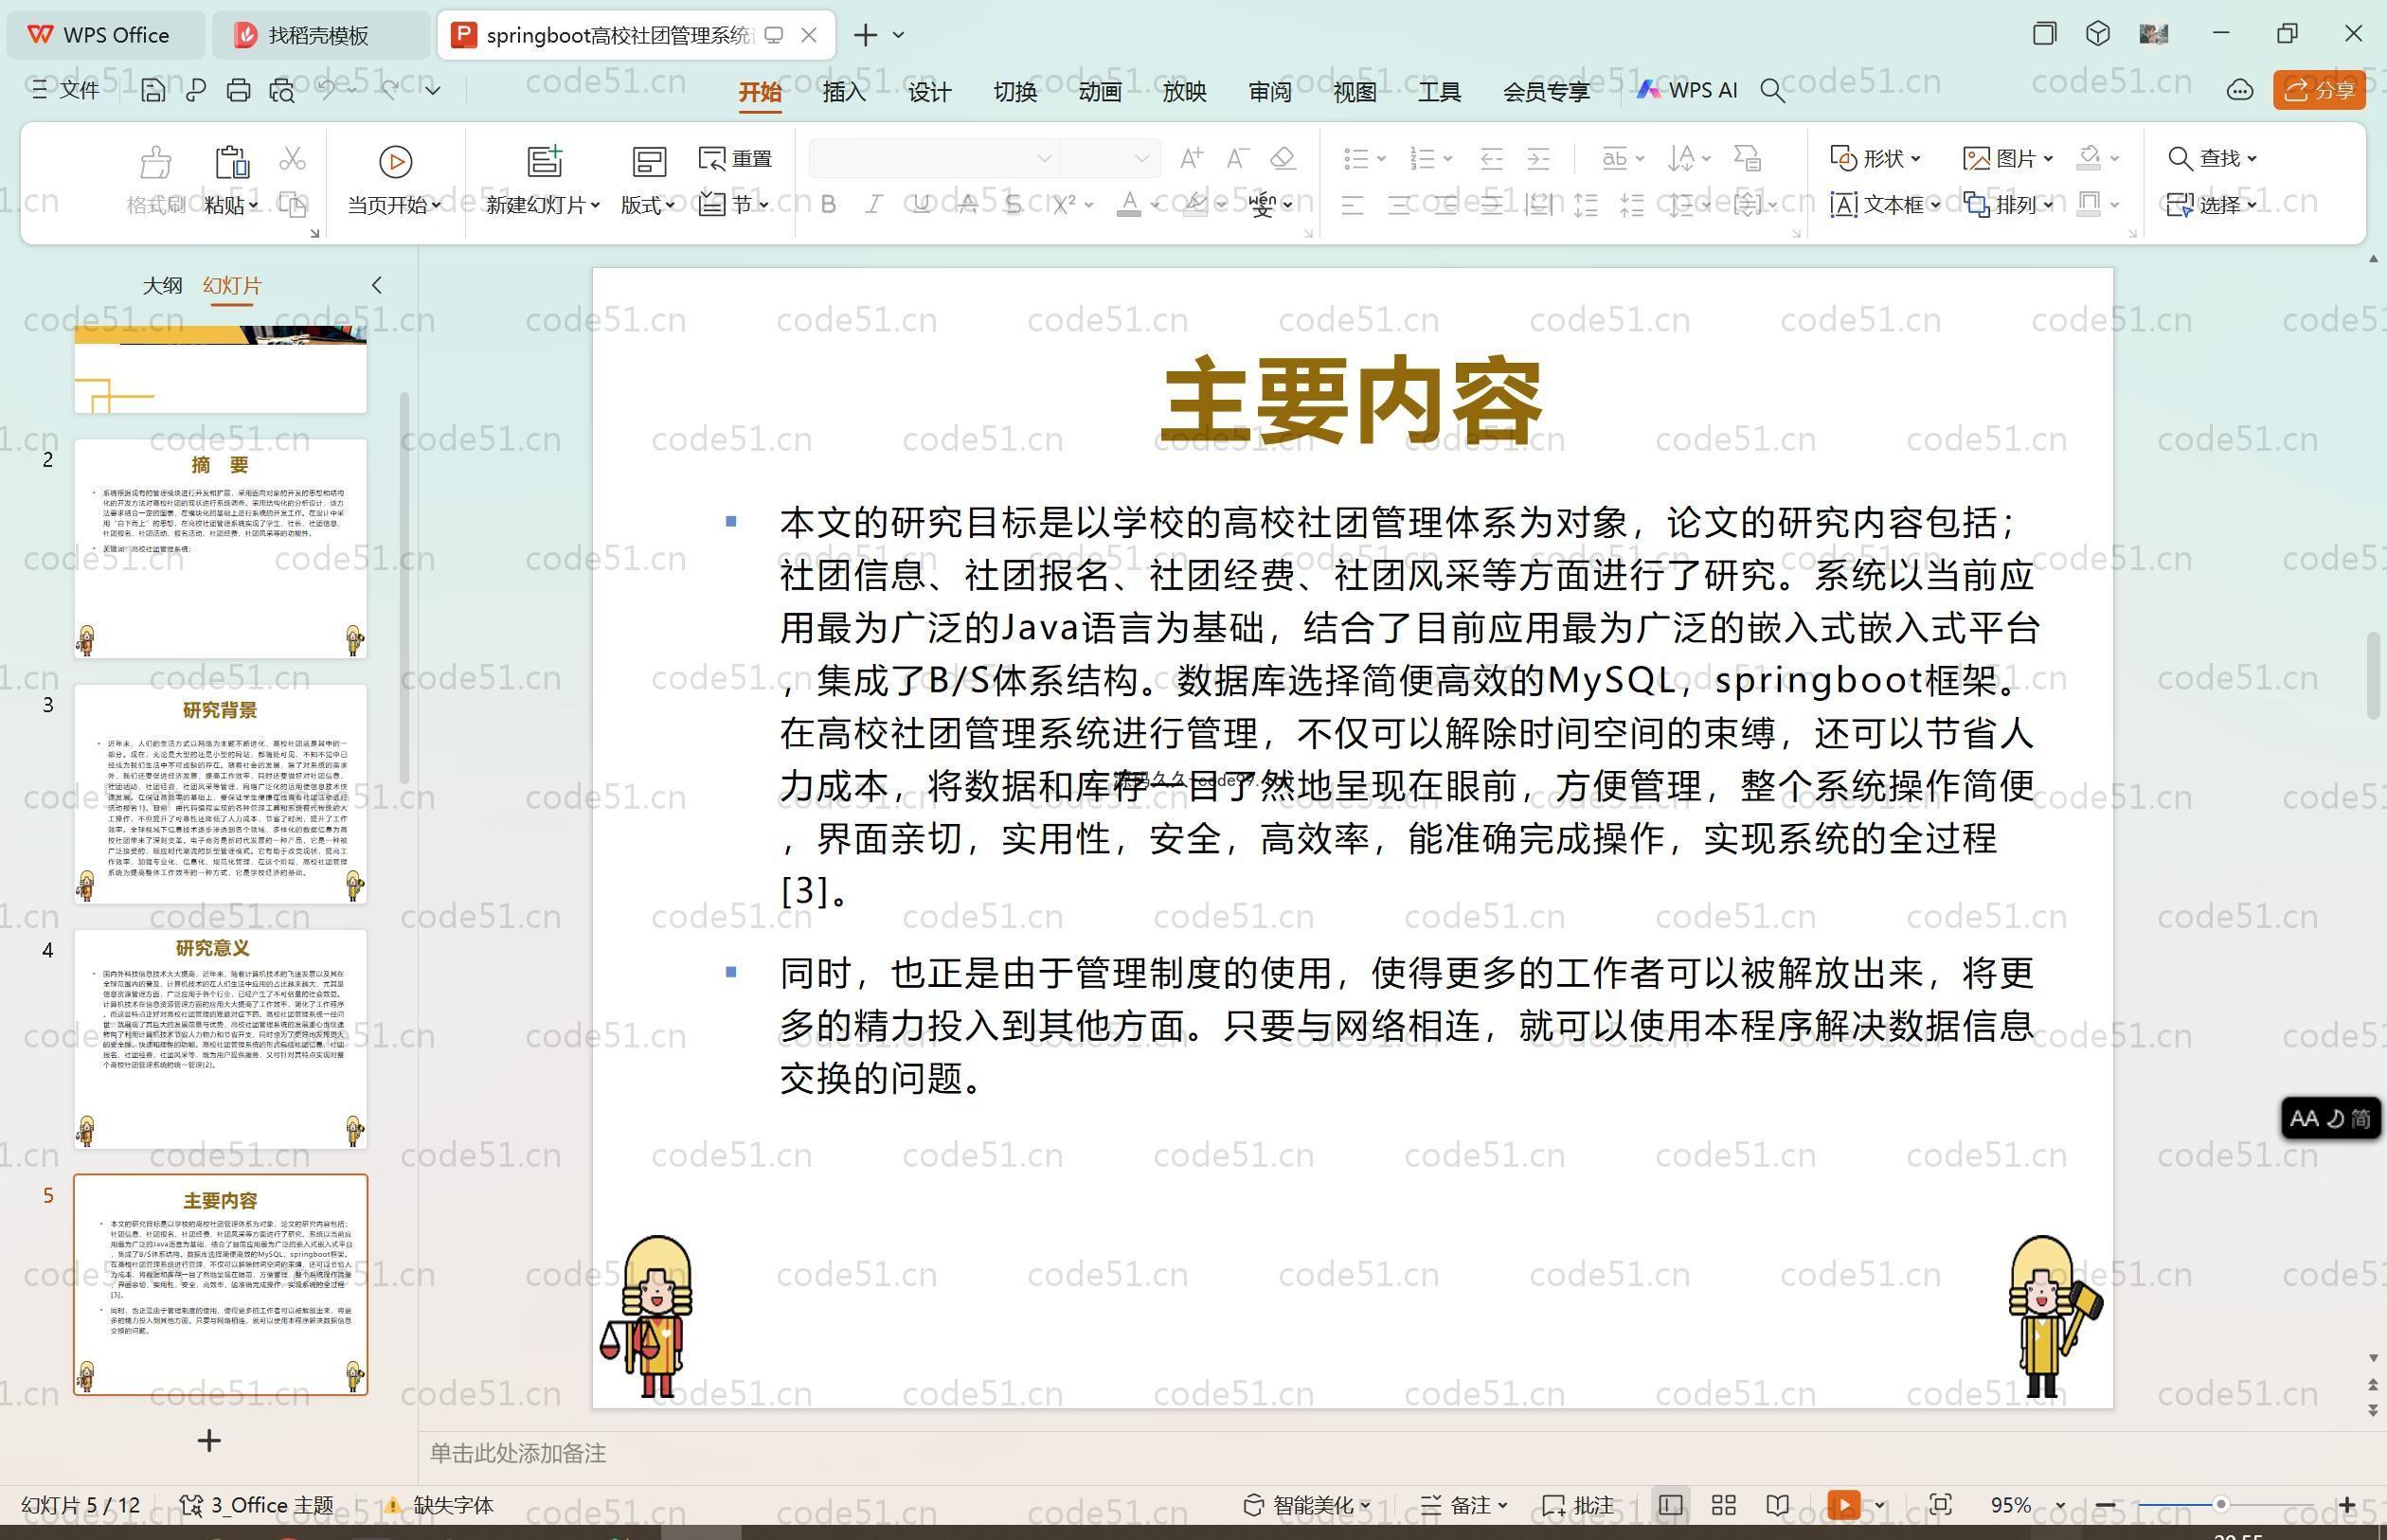Click the Cut scissors icon
The width and height of the screenshot is (2387, 1540).
coord(292,158)
